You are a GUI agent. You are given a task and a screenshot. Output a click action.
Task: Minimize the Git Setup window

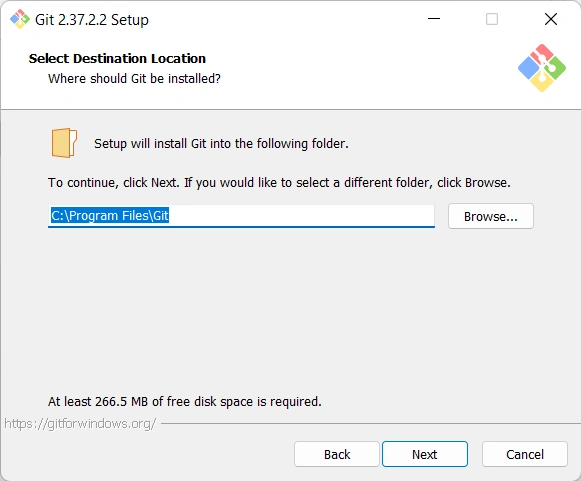434,19
